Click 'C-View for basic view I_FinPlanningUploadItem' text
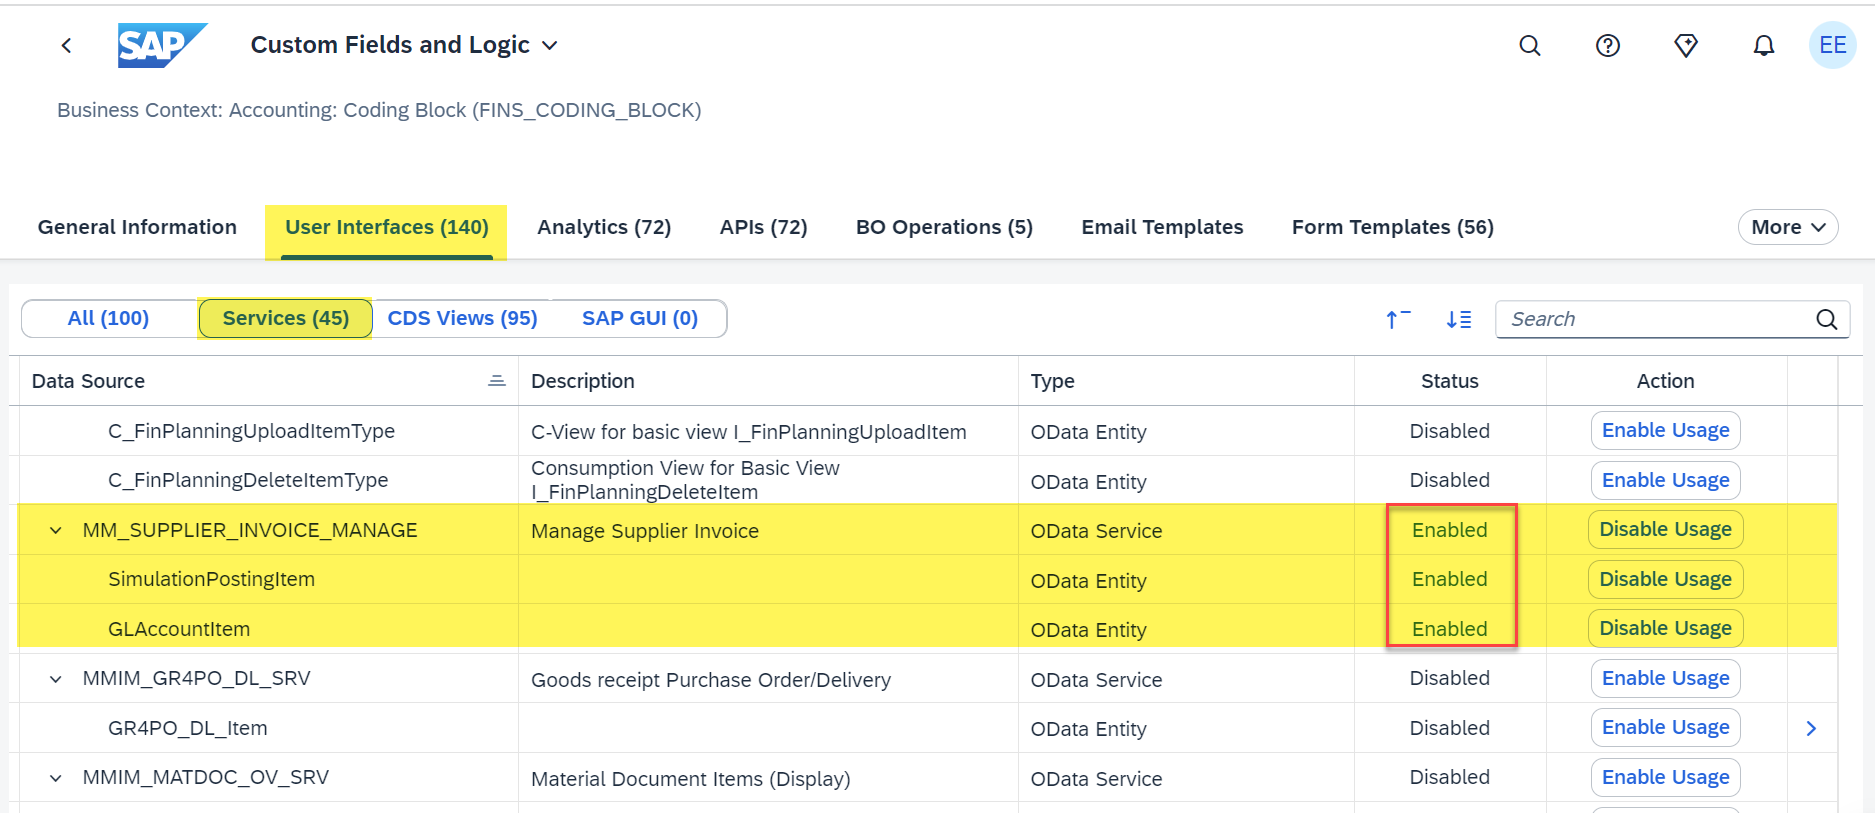Screen dimensions: 1875x813 tap(749, 432)
